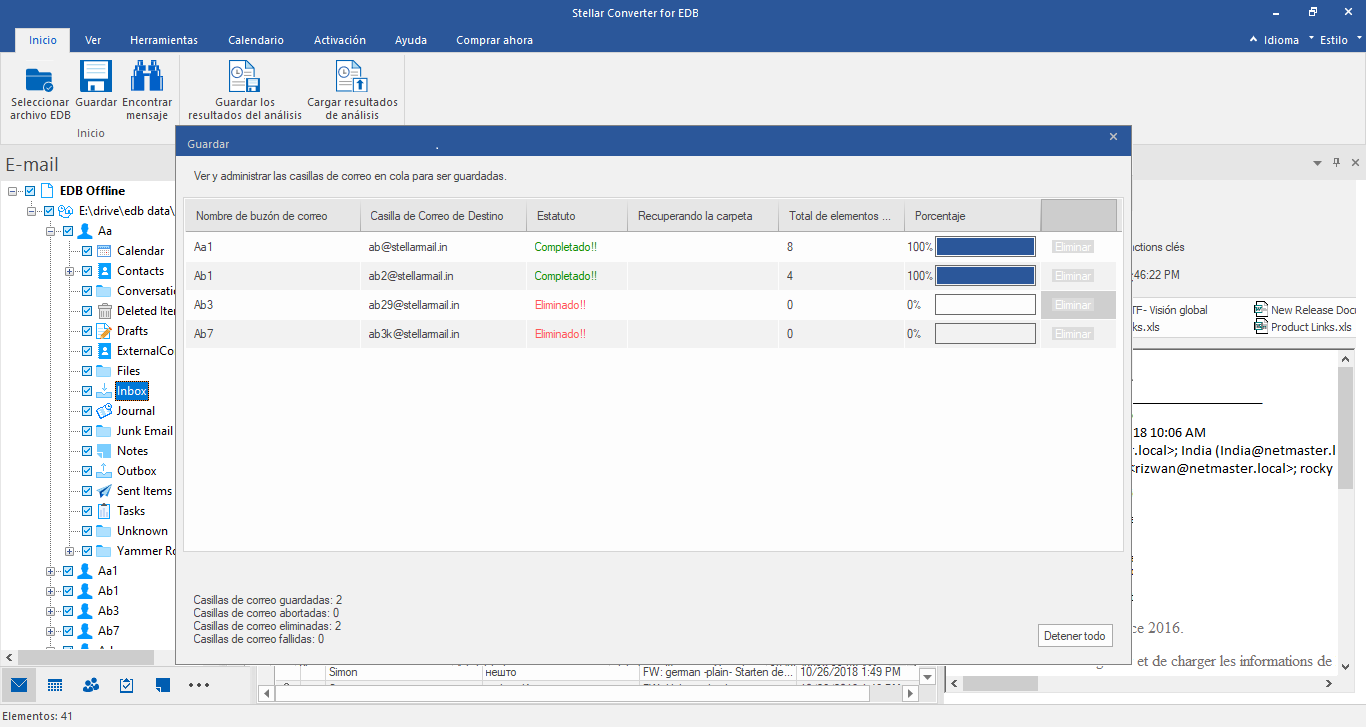Image resolution: width=1366 pixels, height=727 pixels.
Task: Expand the Contacts folder node
Action: (70, 271)
